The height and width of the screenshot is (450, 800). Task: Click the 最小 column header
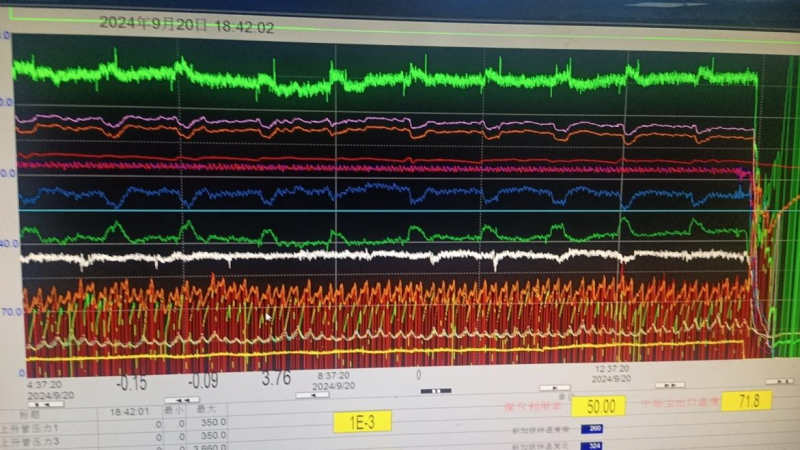coord(178,409)
